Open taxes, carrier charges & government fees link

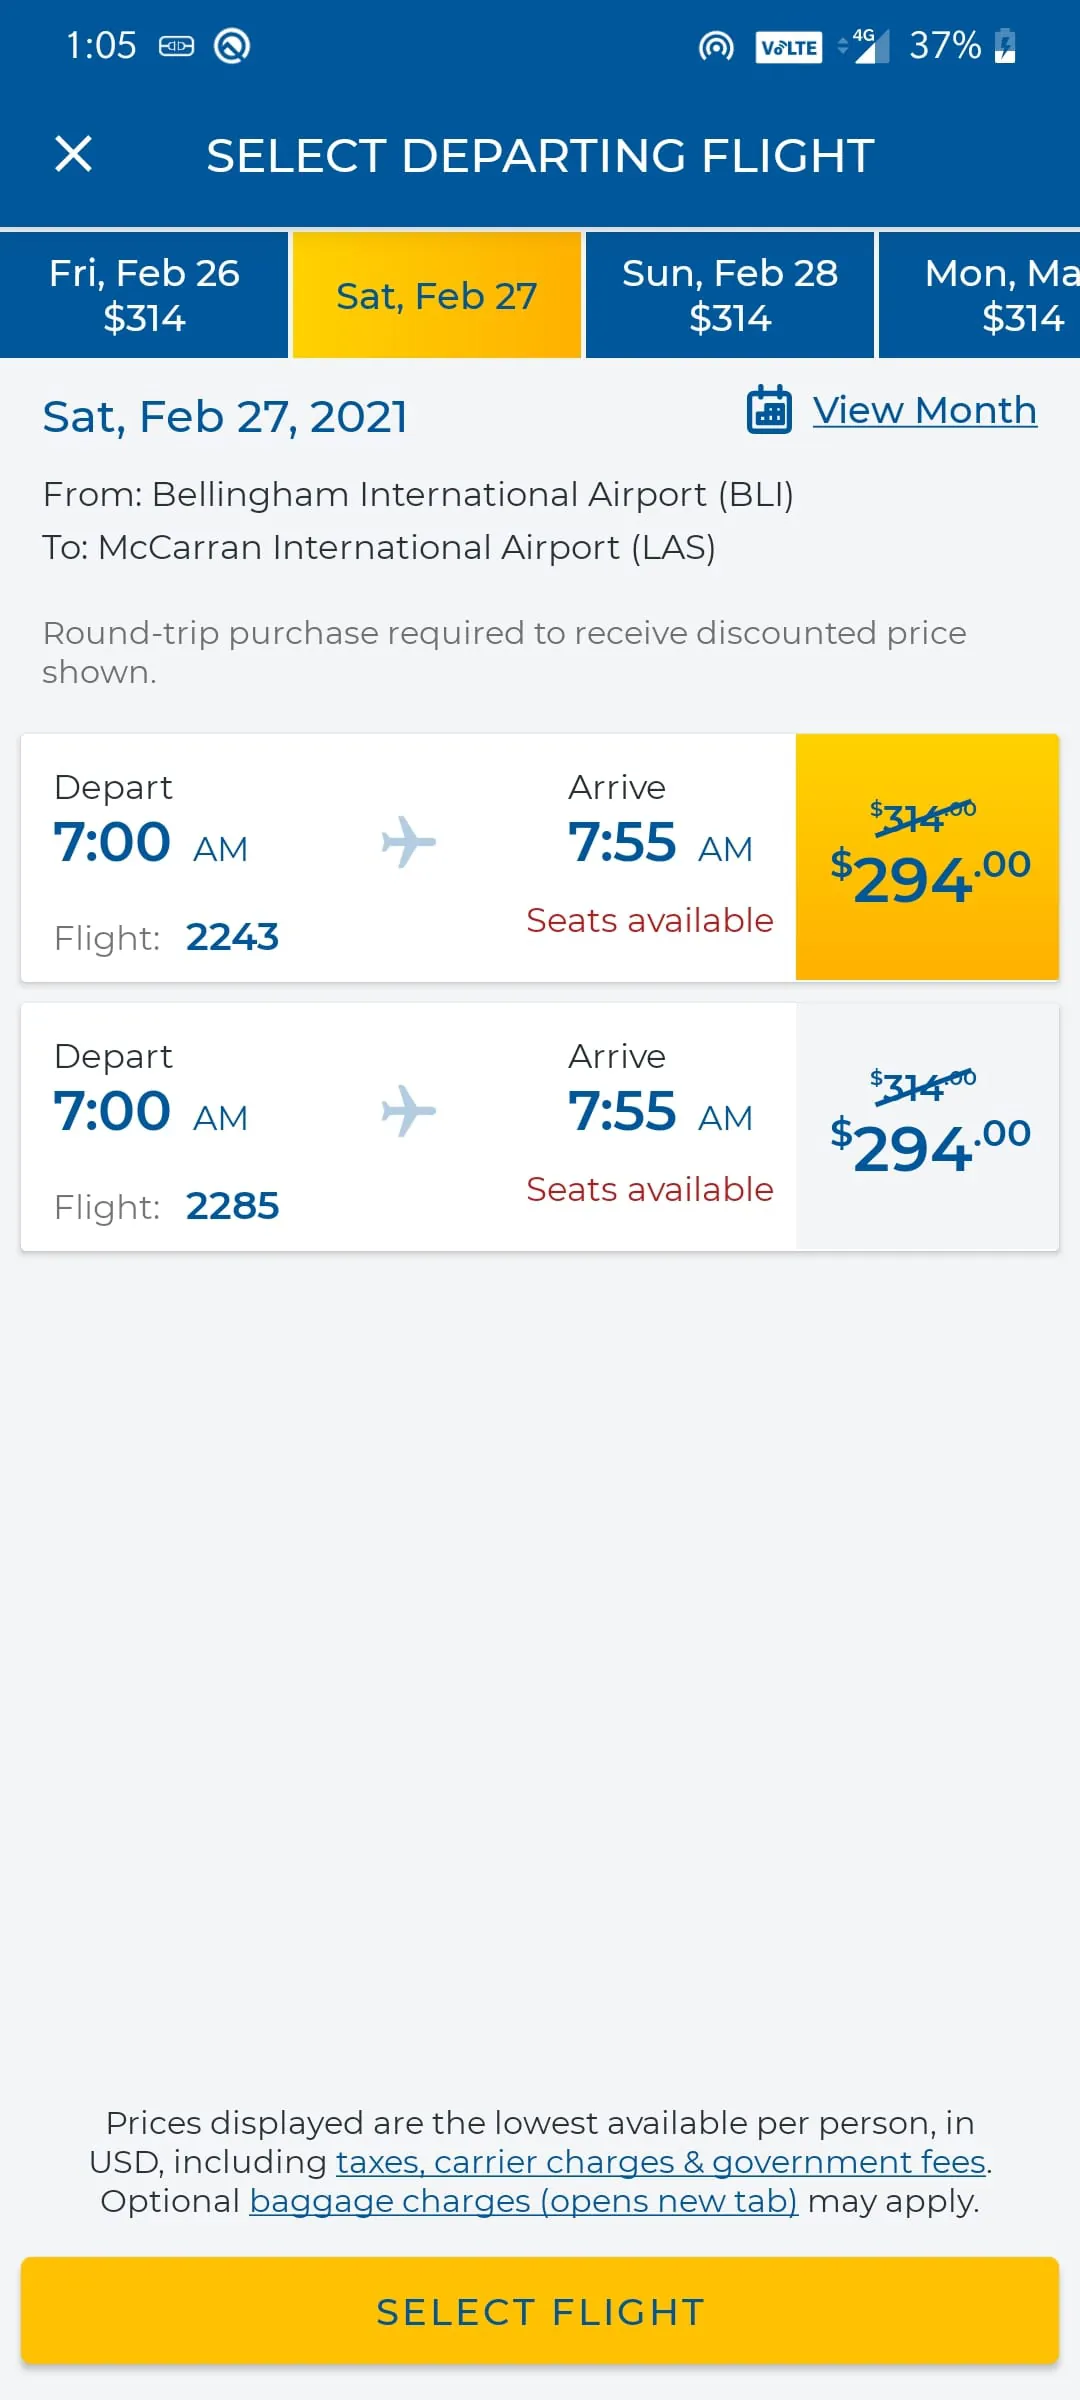[661, 2162]
